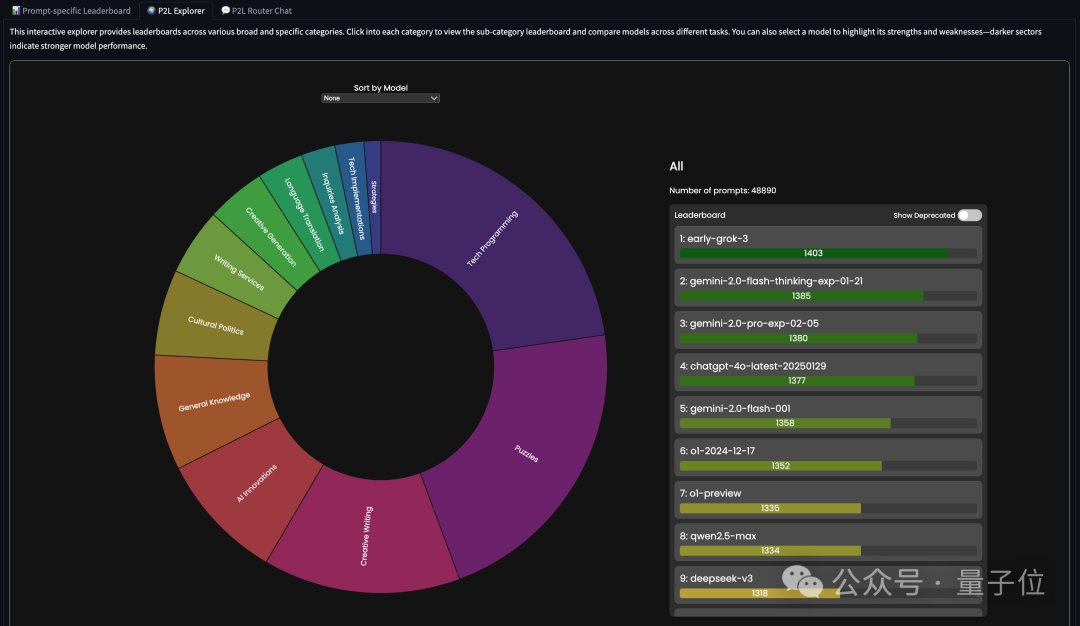Click the 1358 score bar

click(785, 424)
